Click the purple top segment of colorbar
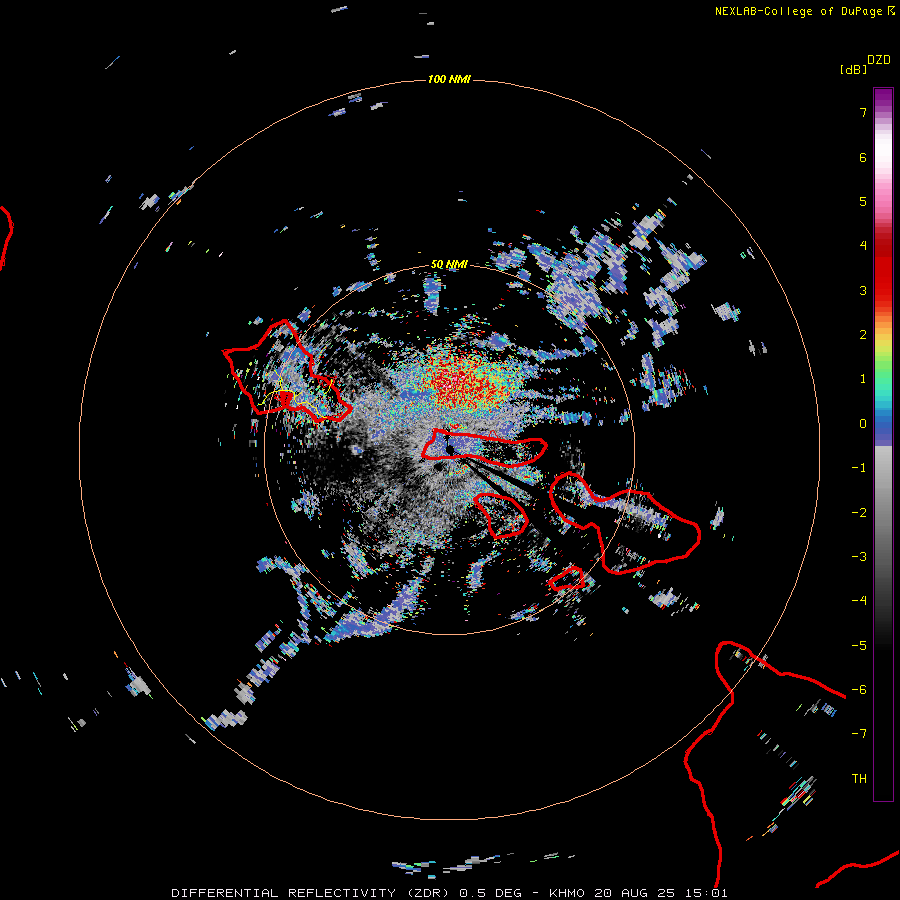This screenshot has height=900, width=900. pyautogui.click(x=883, y=98)
